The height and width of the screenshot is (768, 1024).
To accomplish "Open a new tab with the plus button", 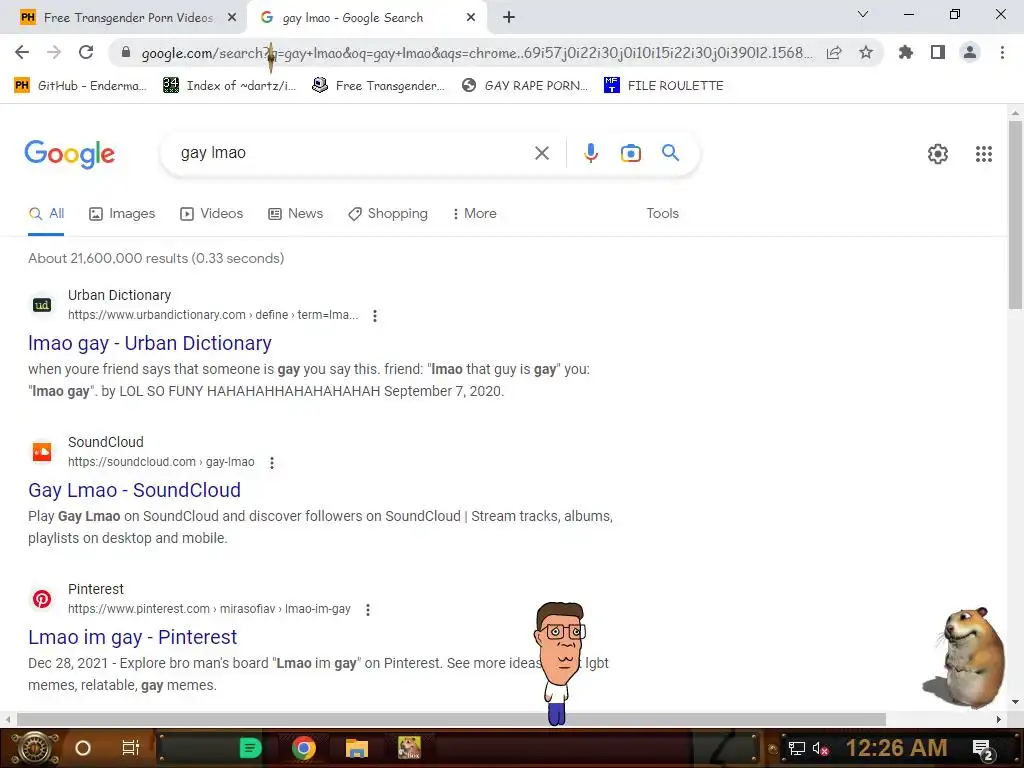I will 509,18.
